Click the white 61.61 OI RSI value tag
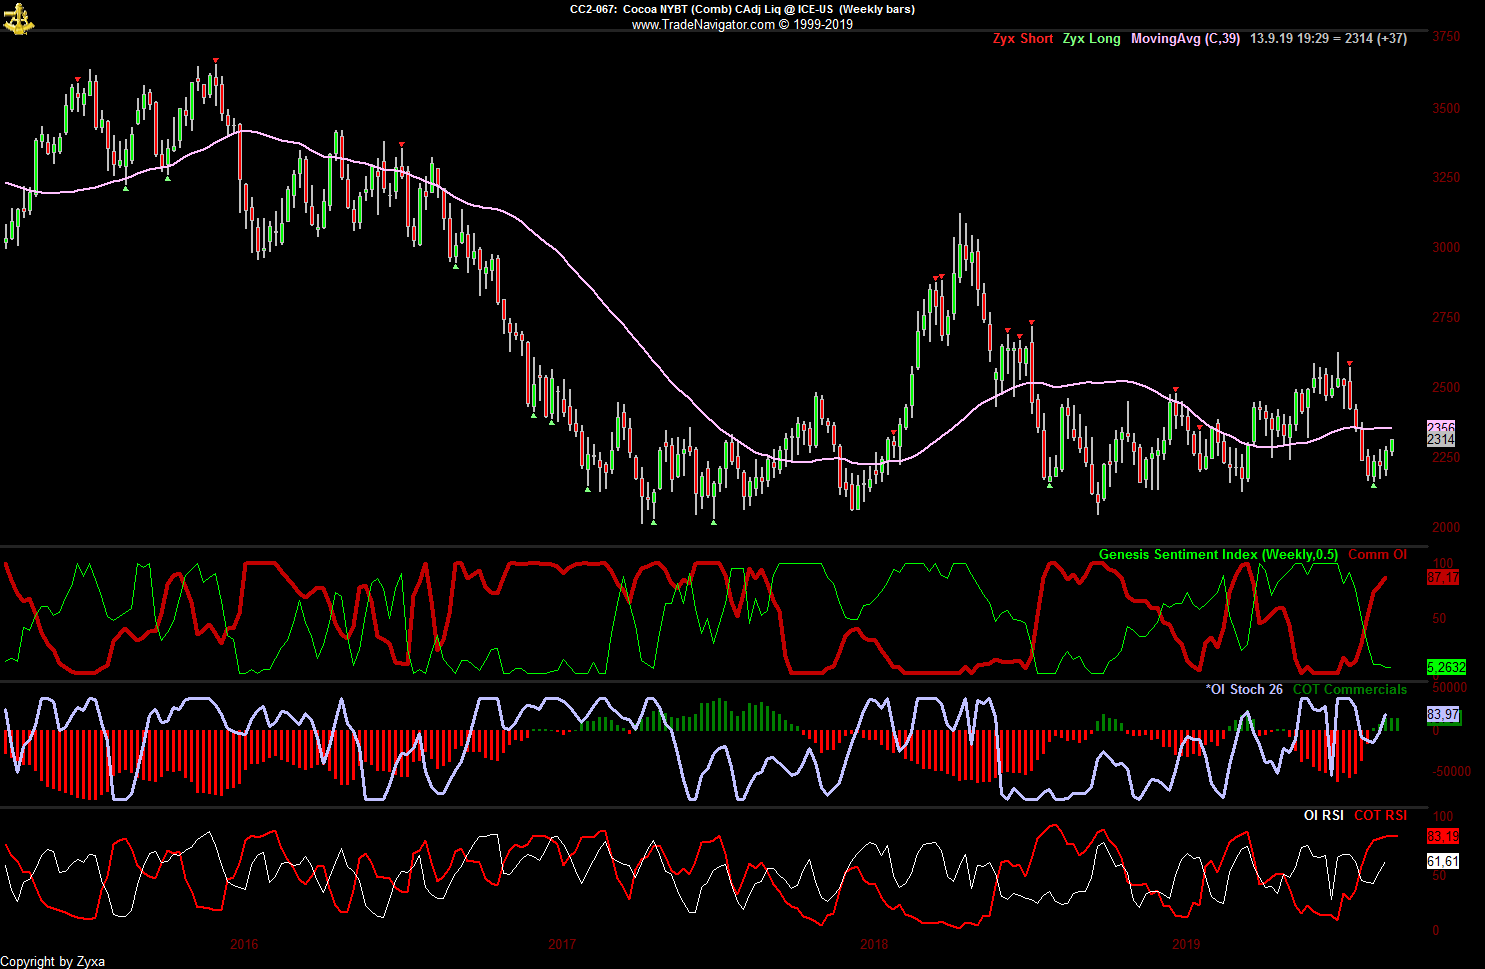Image resolution: width=1485 pixels, height=969 pixels. 1443,861
